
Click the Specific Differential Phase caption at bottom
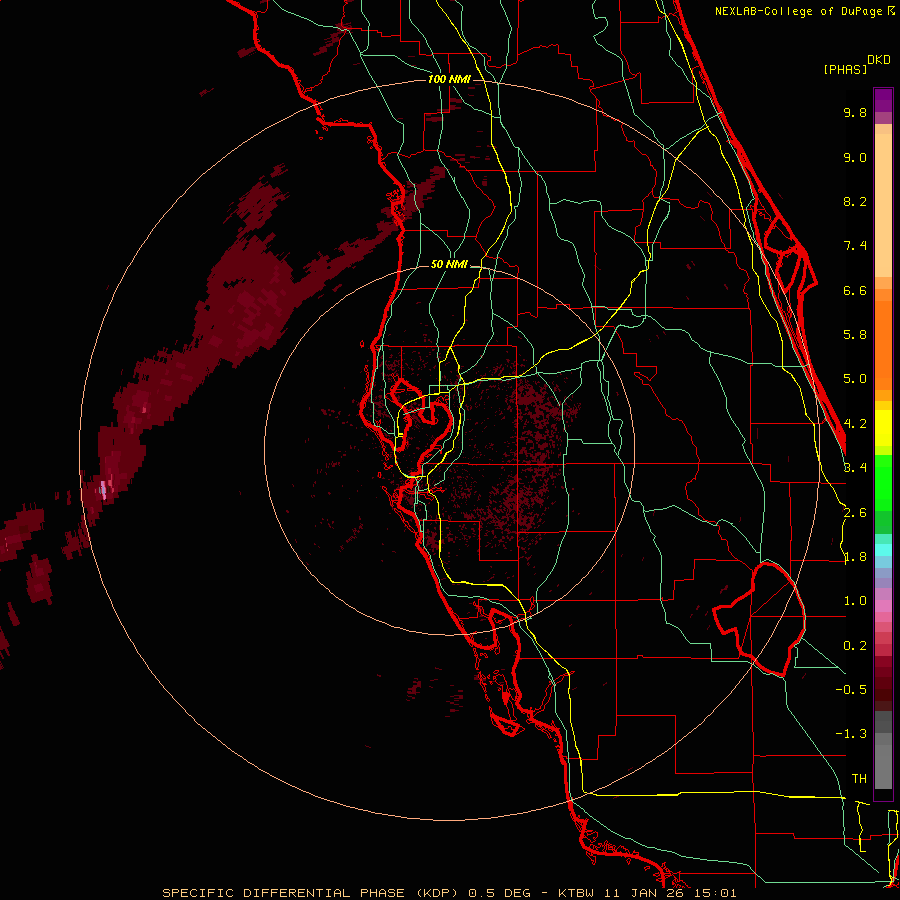449,893
